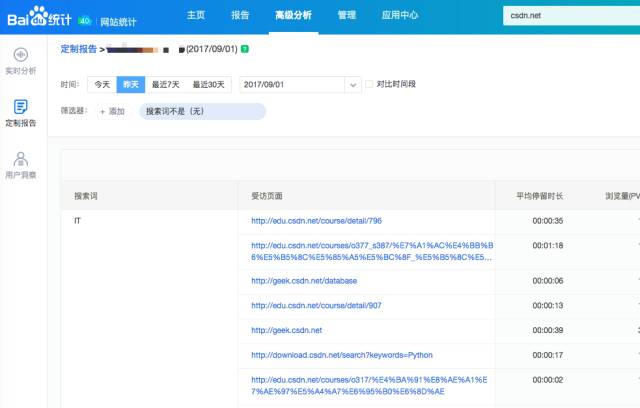Screen dimensions: 640x408
Task: Open the 实时分析 sidebar icon
Action: tap(21, 55)
